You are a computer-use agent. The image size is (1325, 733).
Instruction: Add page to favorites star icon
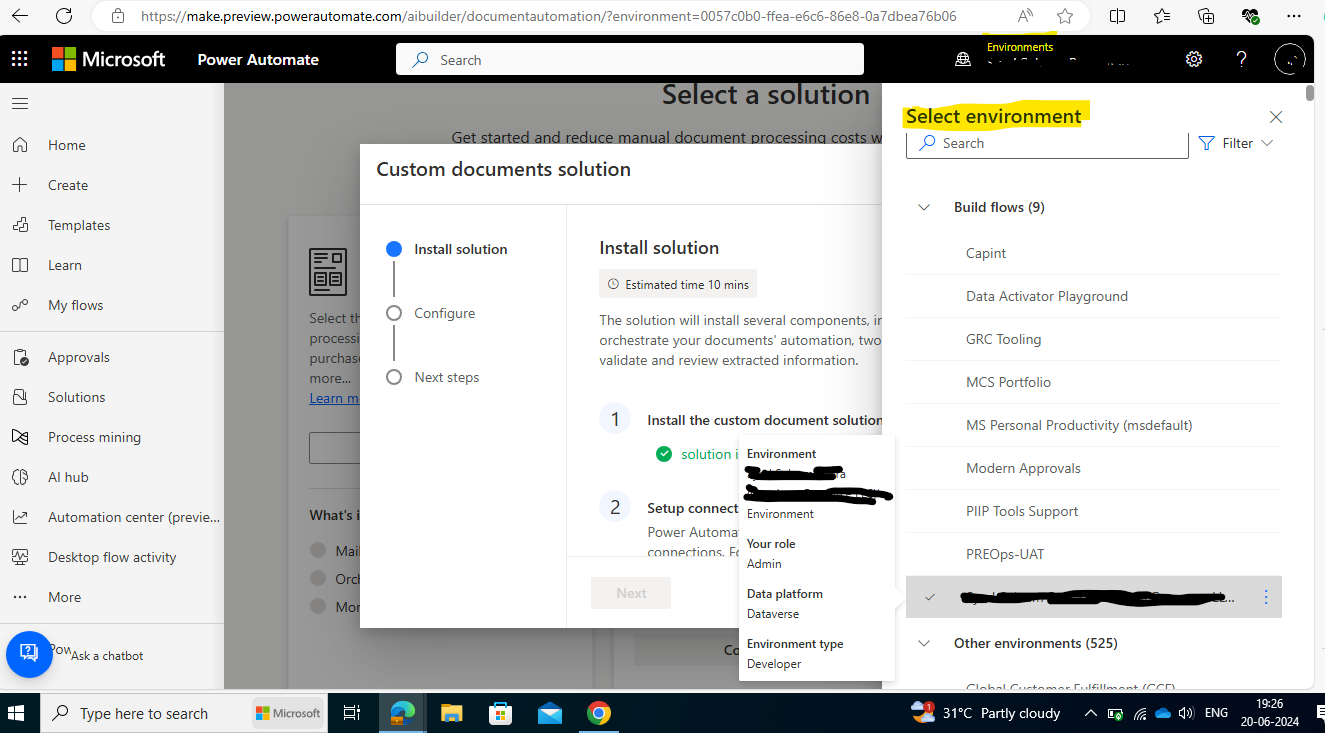(1065, 16)
